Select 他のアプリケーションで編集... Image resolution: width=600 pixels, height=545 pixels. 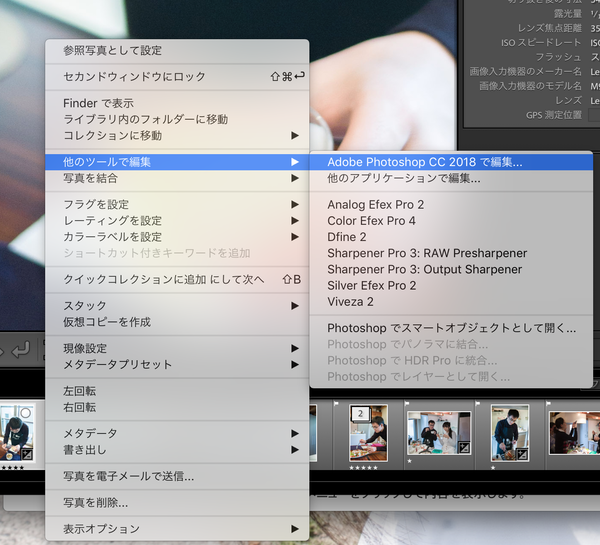[x=451, y=178]
